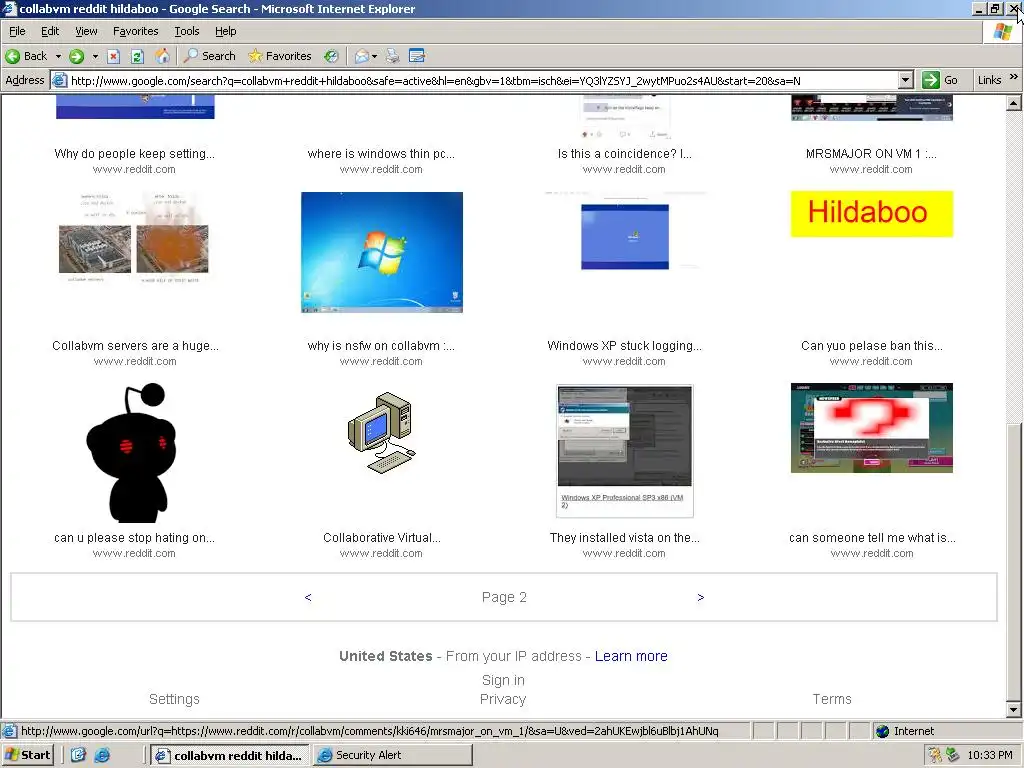This screenshot has height=768, width=1024.
Task: Open the Search pane button
Action: click(209, 56)
